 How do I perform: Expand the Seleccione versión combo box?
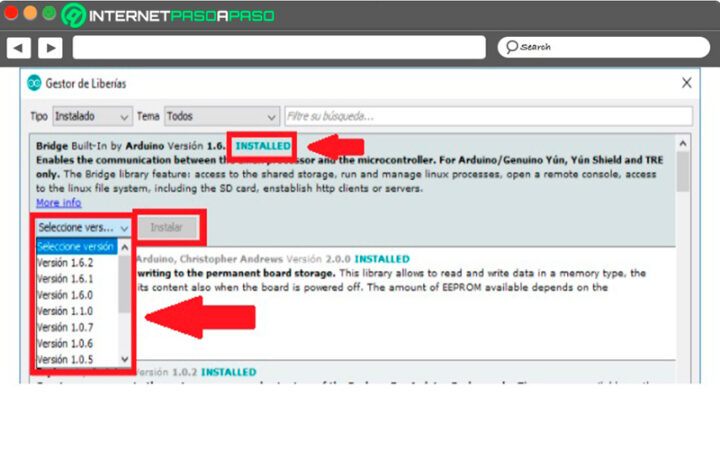(83, 228)
